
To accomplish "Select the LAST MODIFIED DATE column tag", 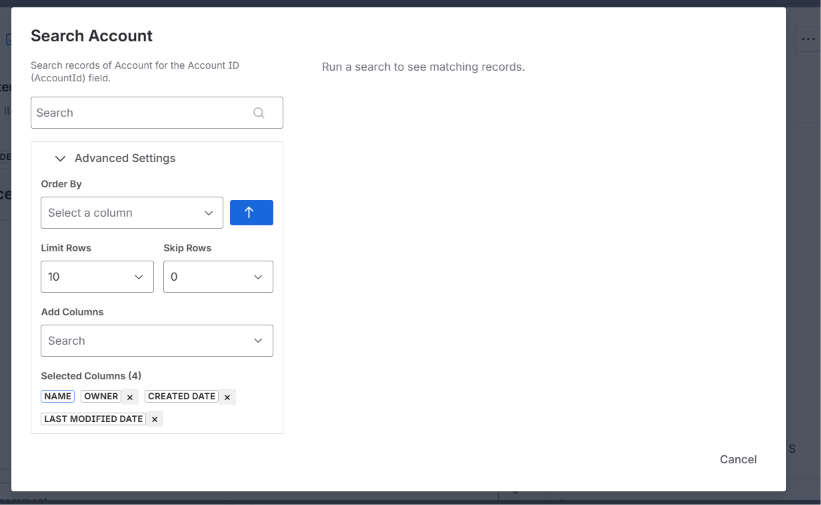I will [x=93, y=419].
